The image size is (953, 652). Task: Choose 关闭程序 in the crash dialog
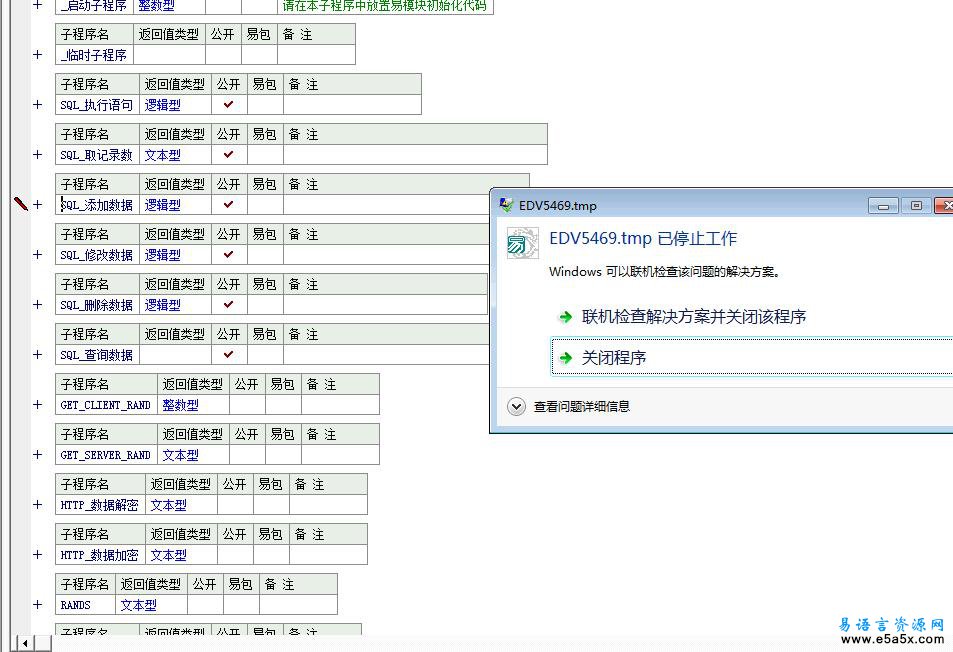pyautogui.click(x=614, y=358)
